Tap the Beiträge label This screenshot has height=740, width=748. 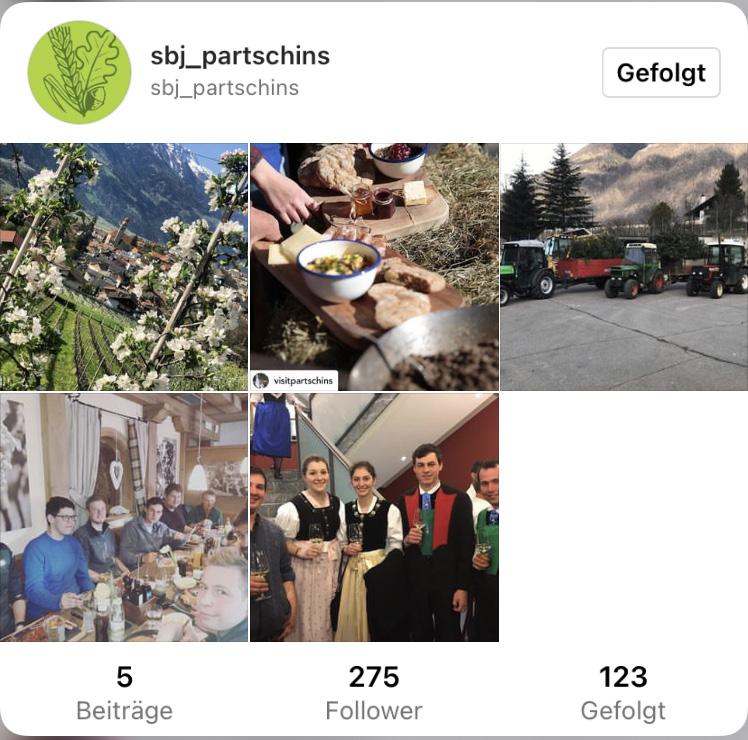[125, 711]
